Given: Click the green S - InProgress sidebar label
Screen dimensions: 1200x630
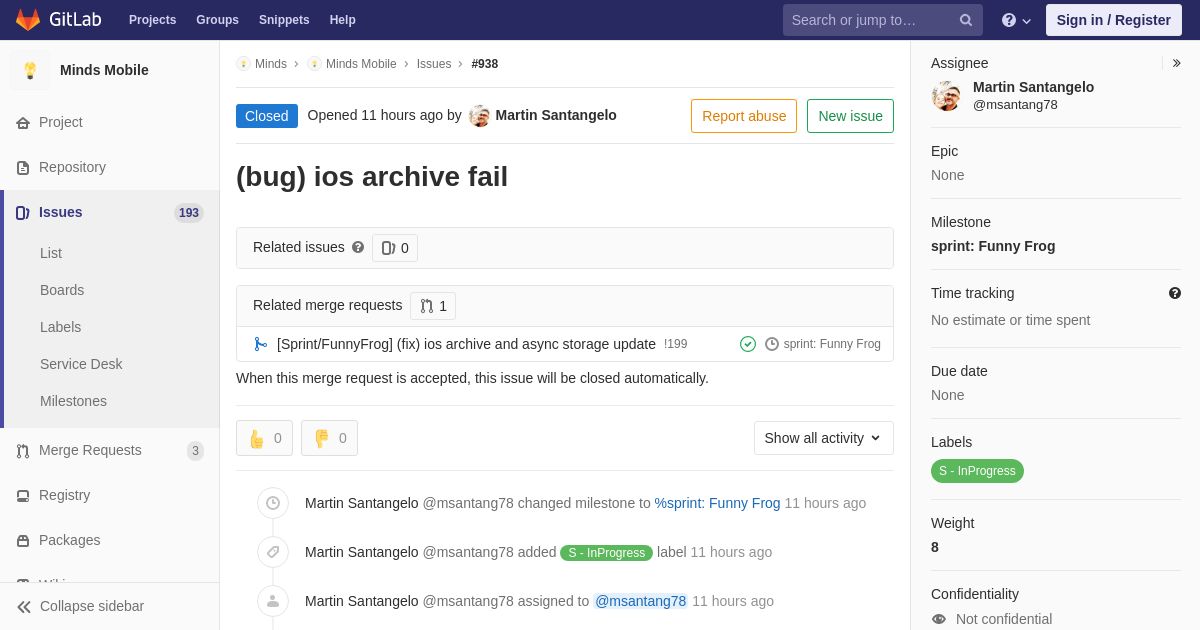Looking at the screenshot, I should point(977,471).
